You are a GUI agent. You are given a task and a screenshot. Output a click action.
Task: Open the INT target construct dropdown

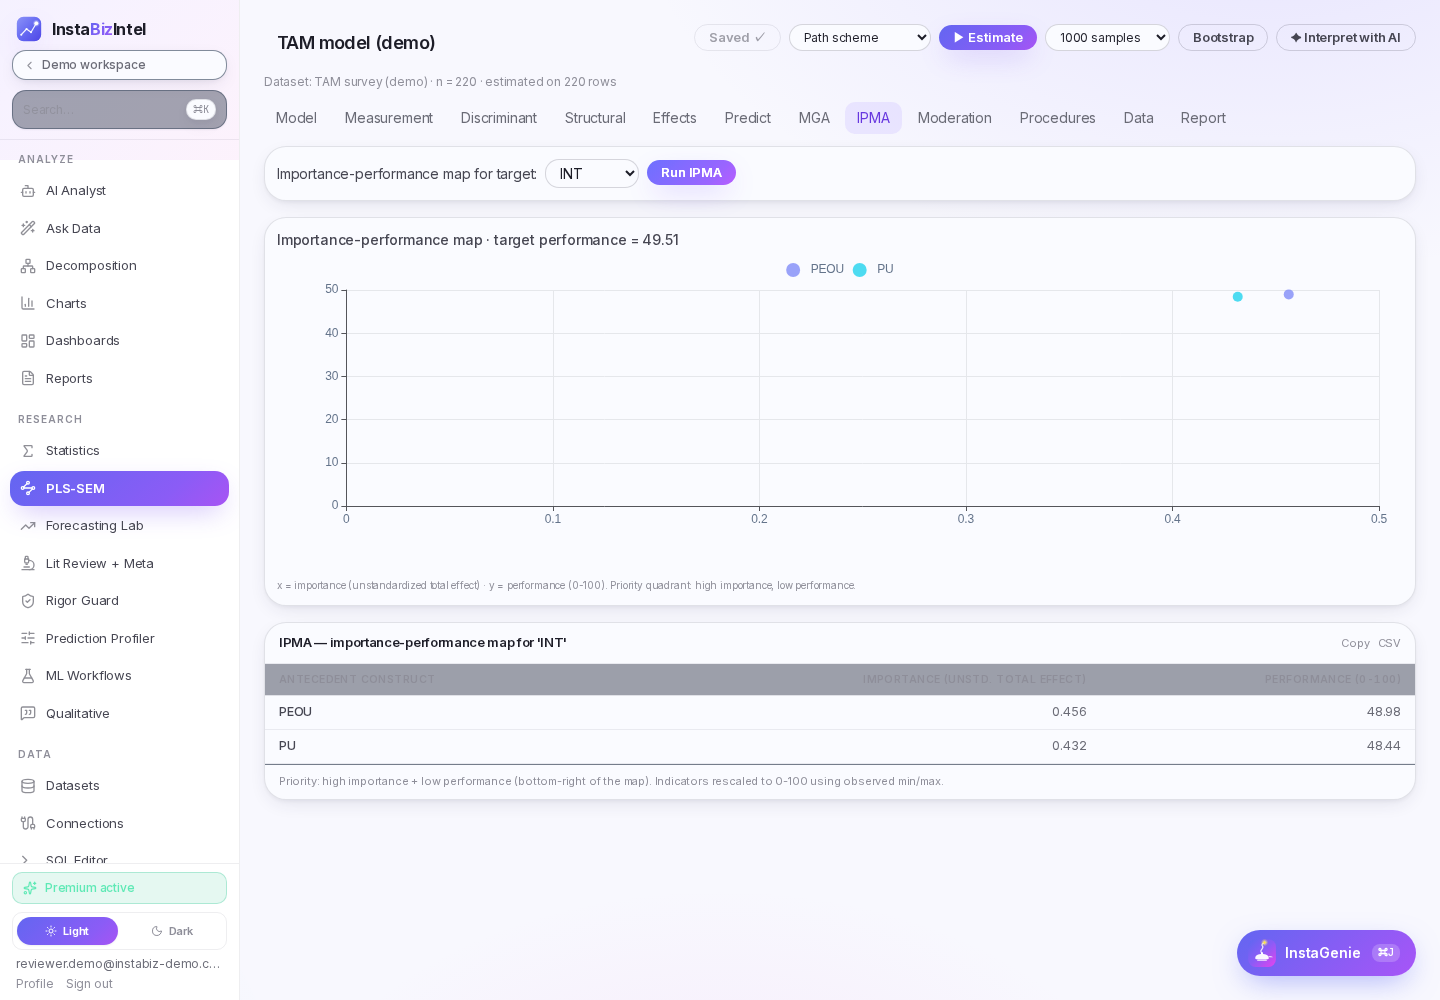592,174
